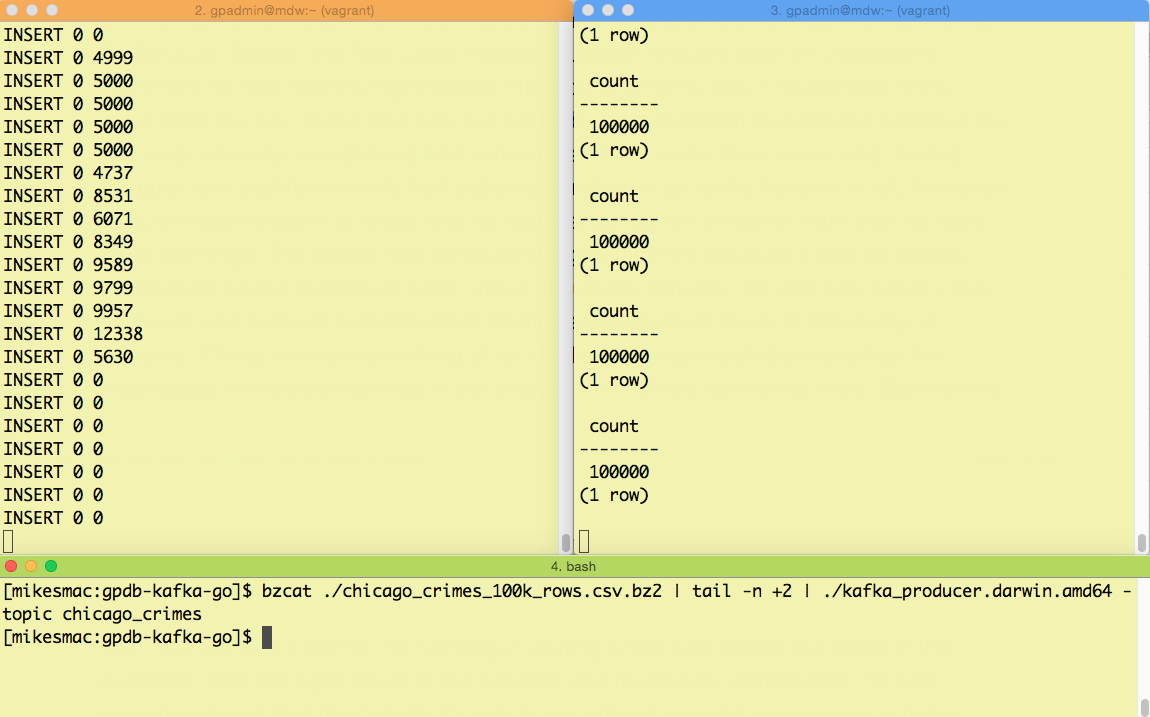Viewport: 1150px width, 717px height.
Task: Click the 'tail -n +2' command segment
Action: [742, 591]
